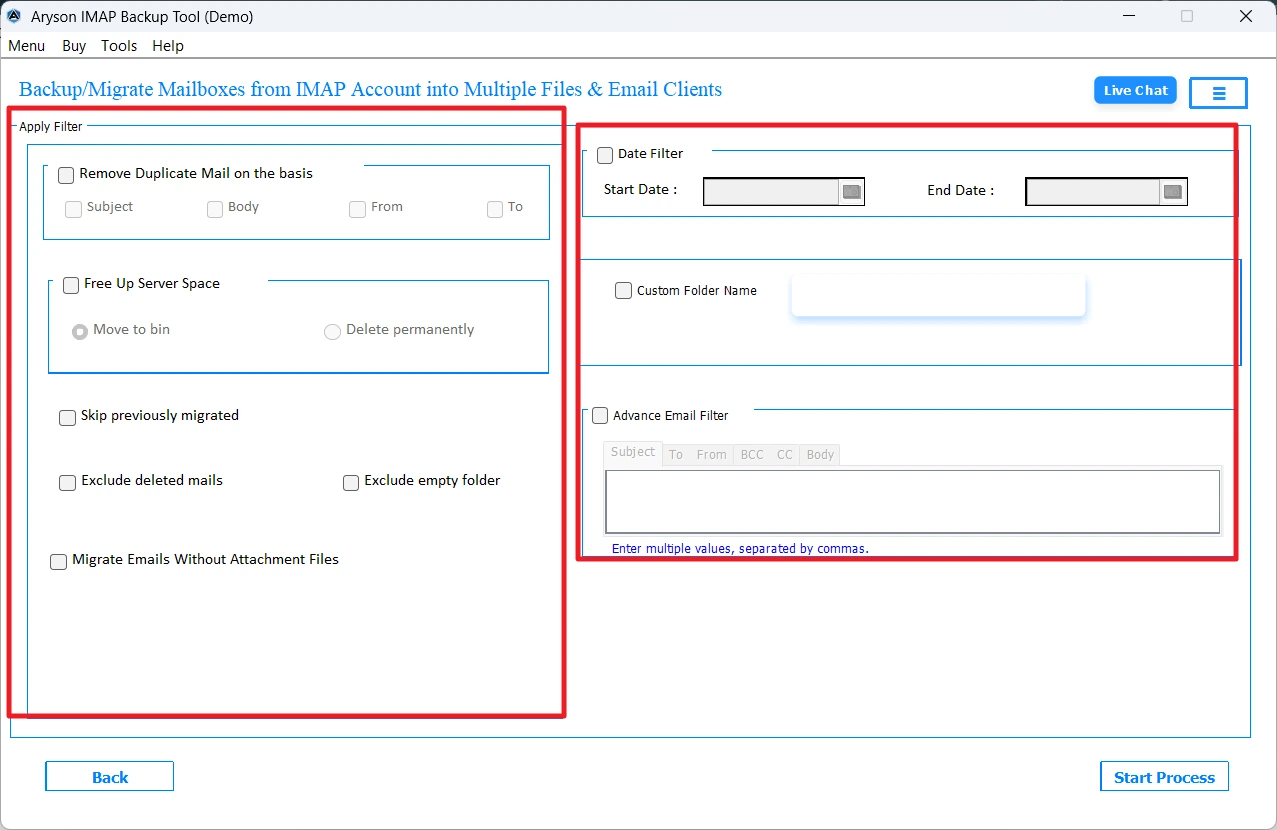
Task: Tick the To duplicate checkbox
Action: [x=495, y=209]
